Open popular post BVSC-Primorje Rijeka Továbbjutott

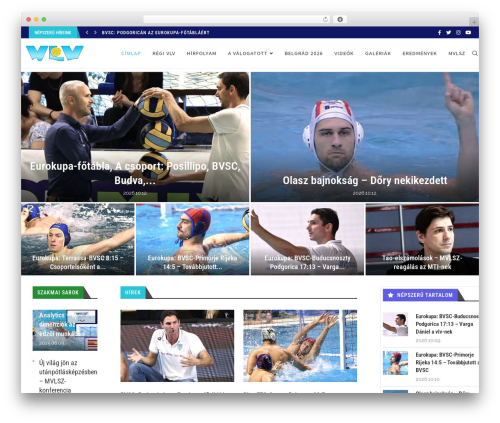[x=447, y=362]
